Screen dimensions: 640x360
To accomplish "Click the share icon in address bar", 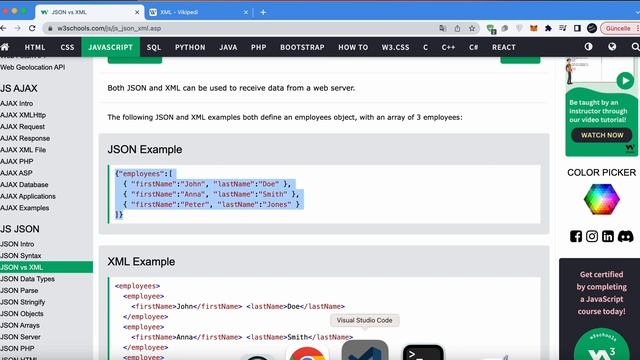I will coord(457,28).
